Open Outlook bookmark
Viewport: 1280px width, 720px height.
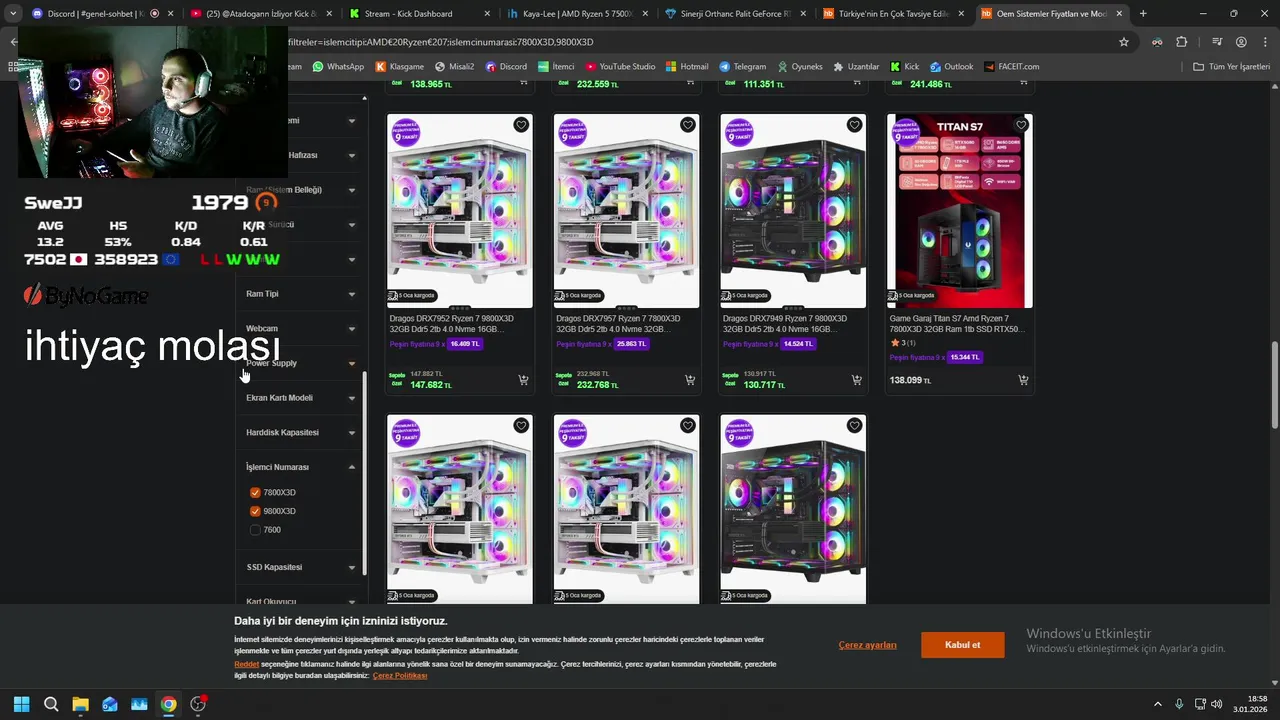(951, 67)
